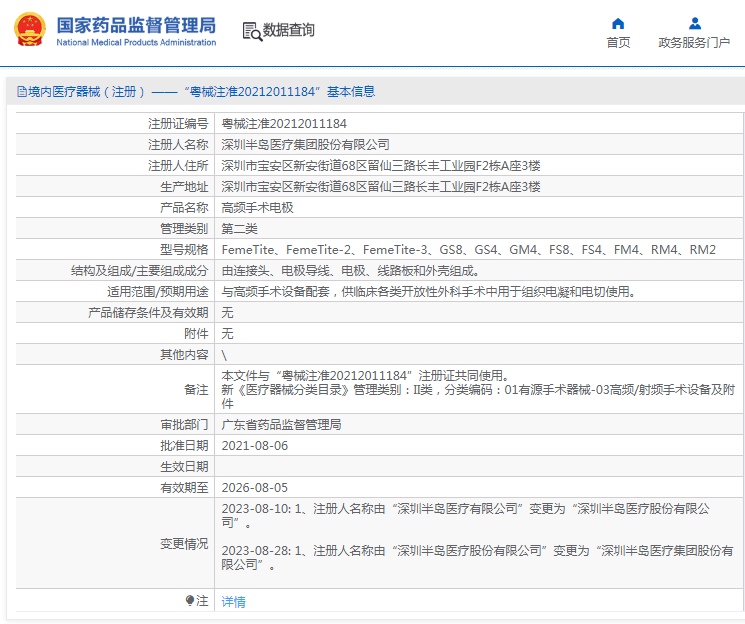Click the 型号规格 label
The height and width of the screenshot is (624, 745).
click(184, 250)
